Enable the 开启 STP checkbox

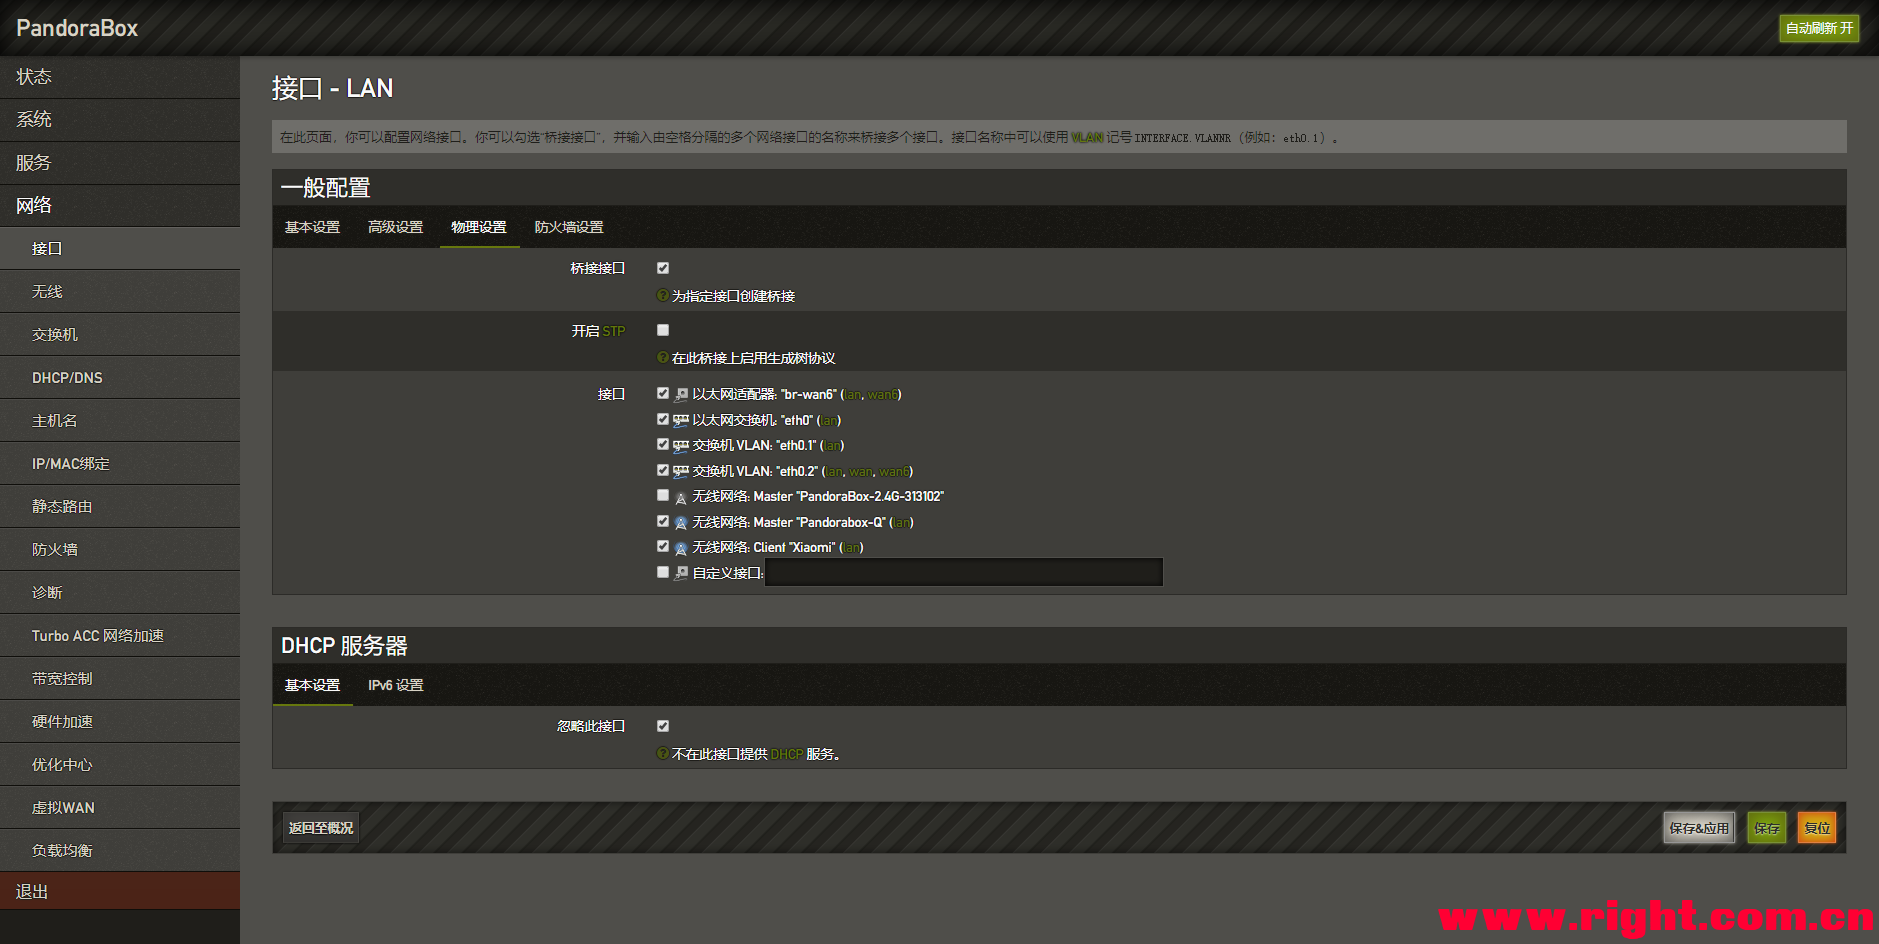(663, 330)
